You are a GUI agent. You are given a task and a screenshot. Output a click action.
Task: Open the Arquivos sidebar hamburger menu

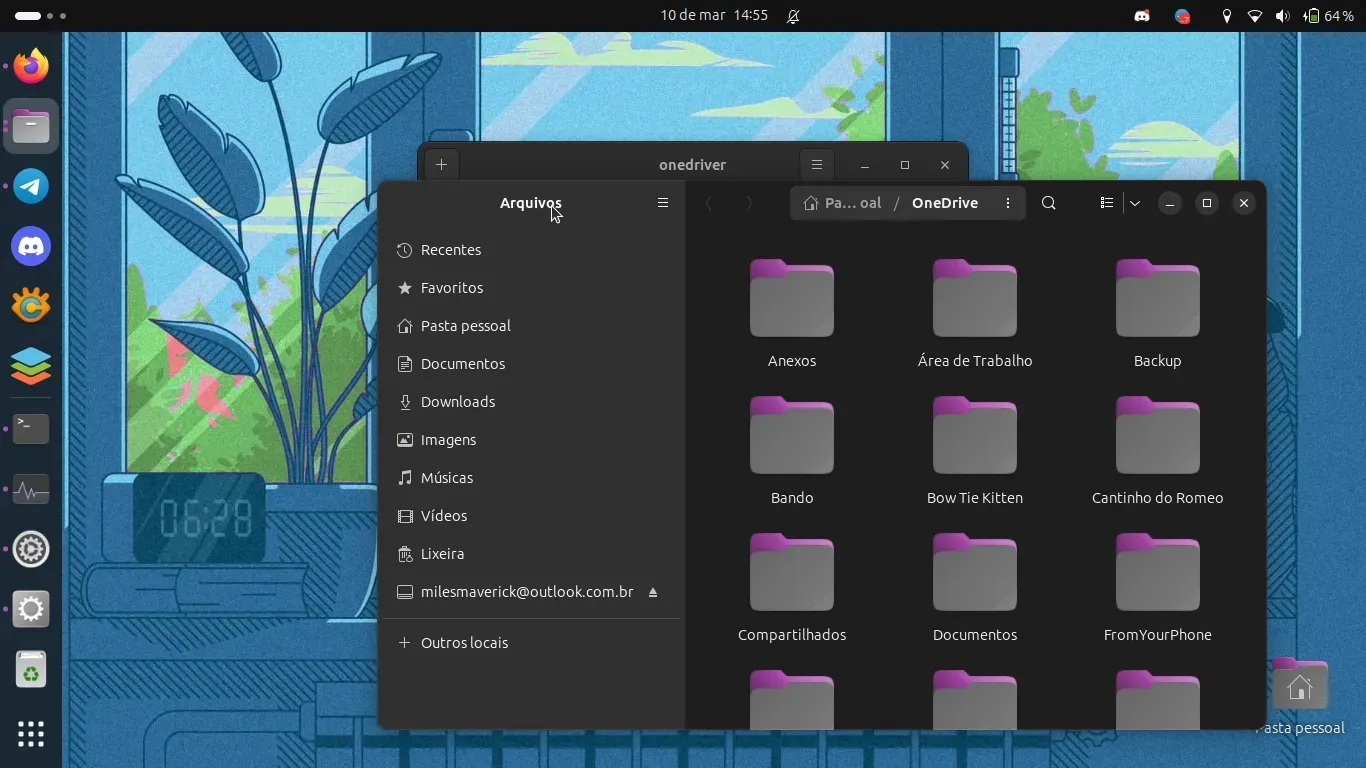[662, 203]
